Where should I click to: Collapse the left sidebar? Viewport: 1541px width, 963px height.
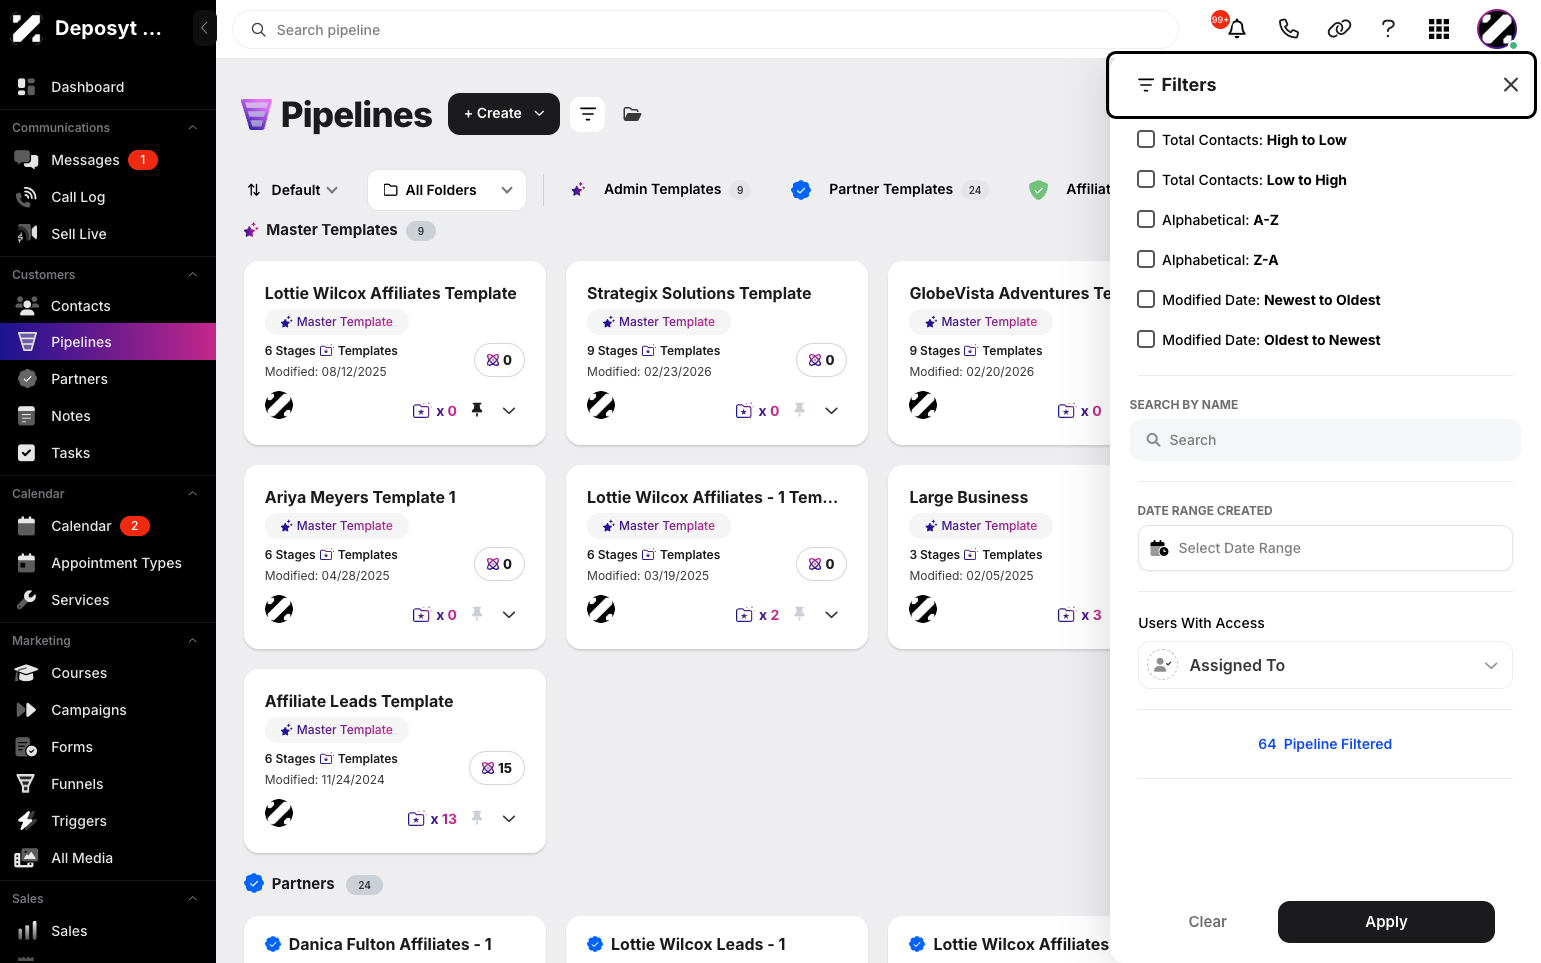(204, 28)
